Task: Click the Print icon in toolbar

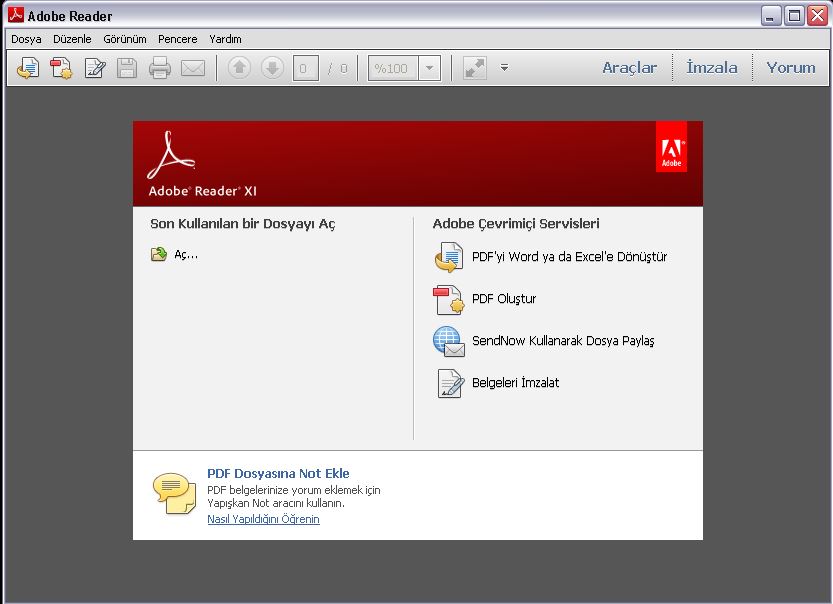Action: (160, 68)
